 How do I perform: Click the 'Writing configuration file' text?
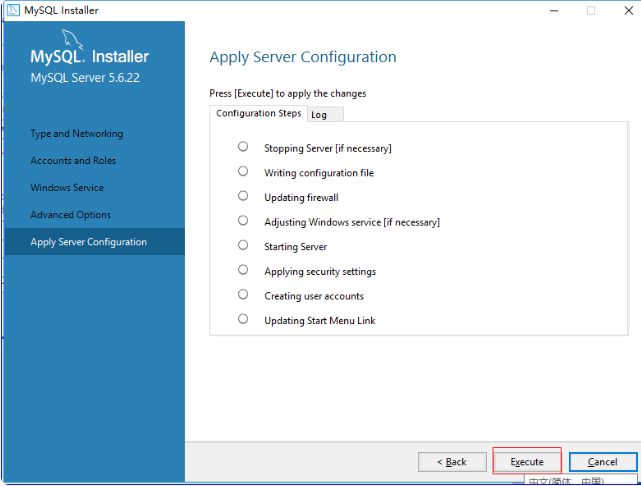319,173
